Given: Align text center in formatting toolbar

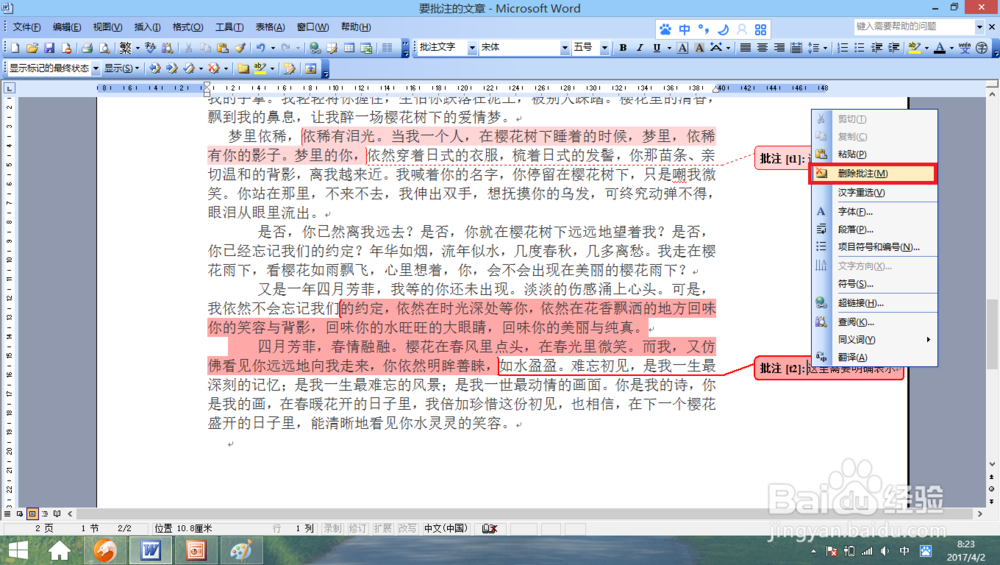Looking at the screenshot, I should tap(762, 48).
